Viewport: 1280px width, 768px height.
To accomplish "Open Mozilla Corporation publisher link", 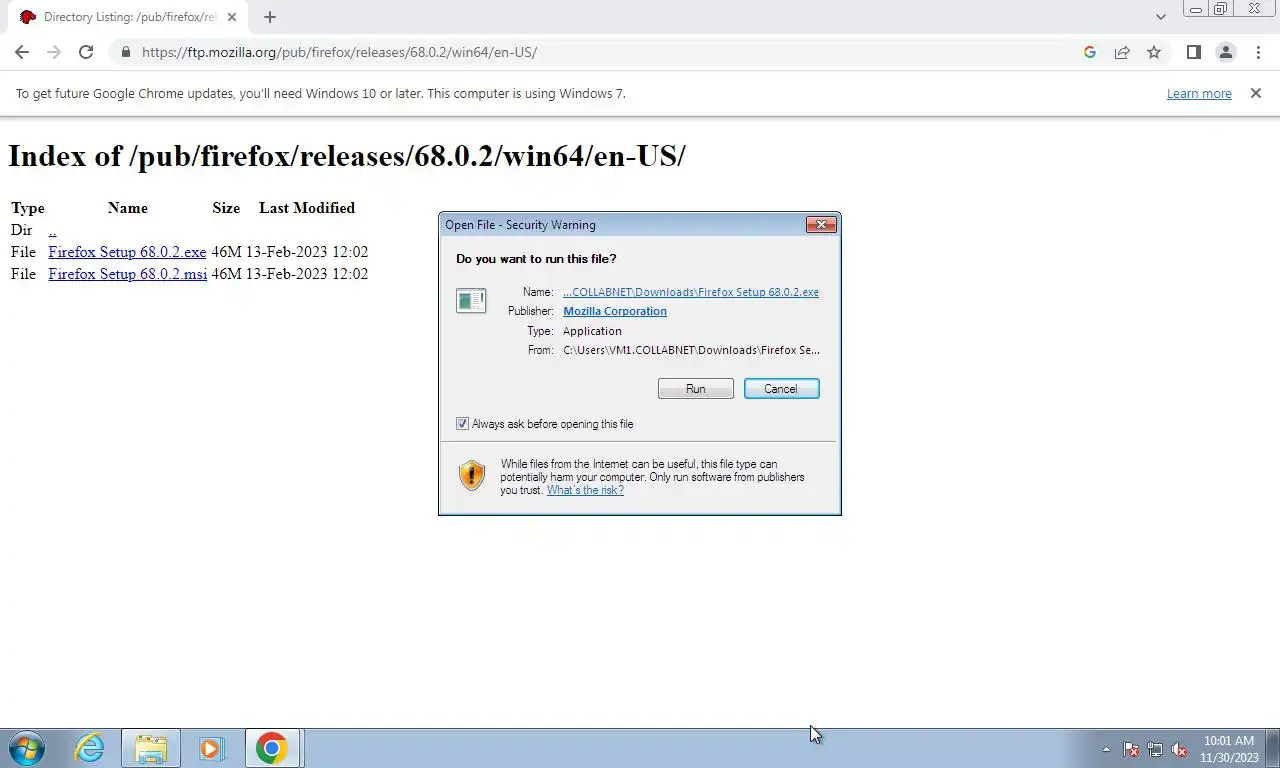I will [615, 311].
